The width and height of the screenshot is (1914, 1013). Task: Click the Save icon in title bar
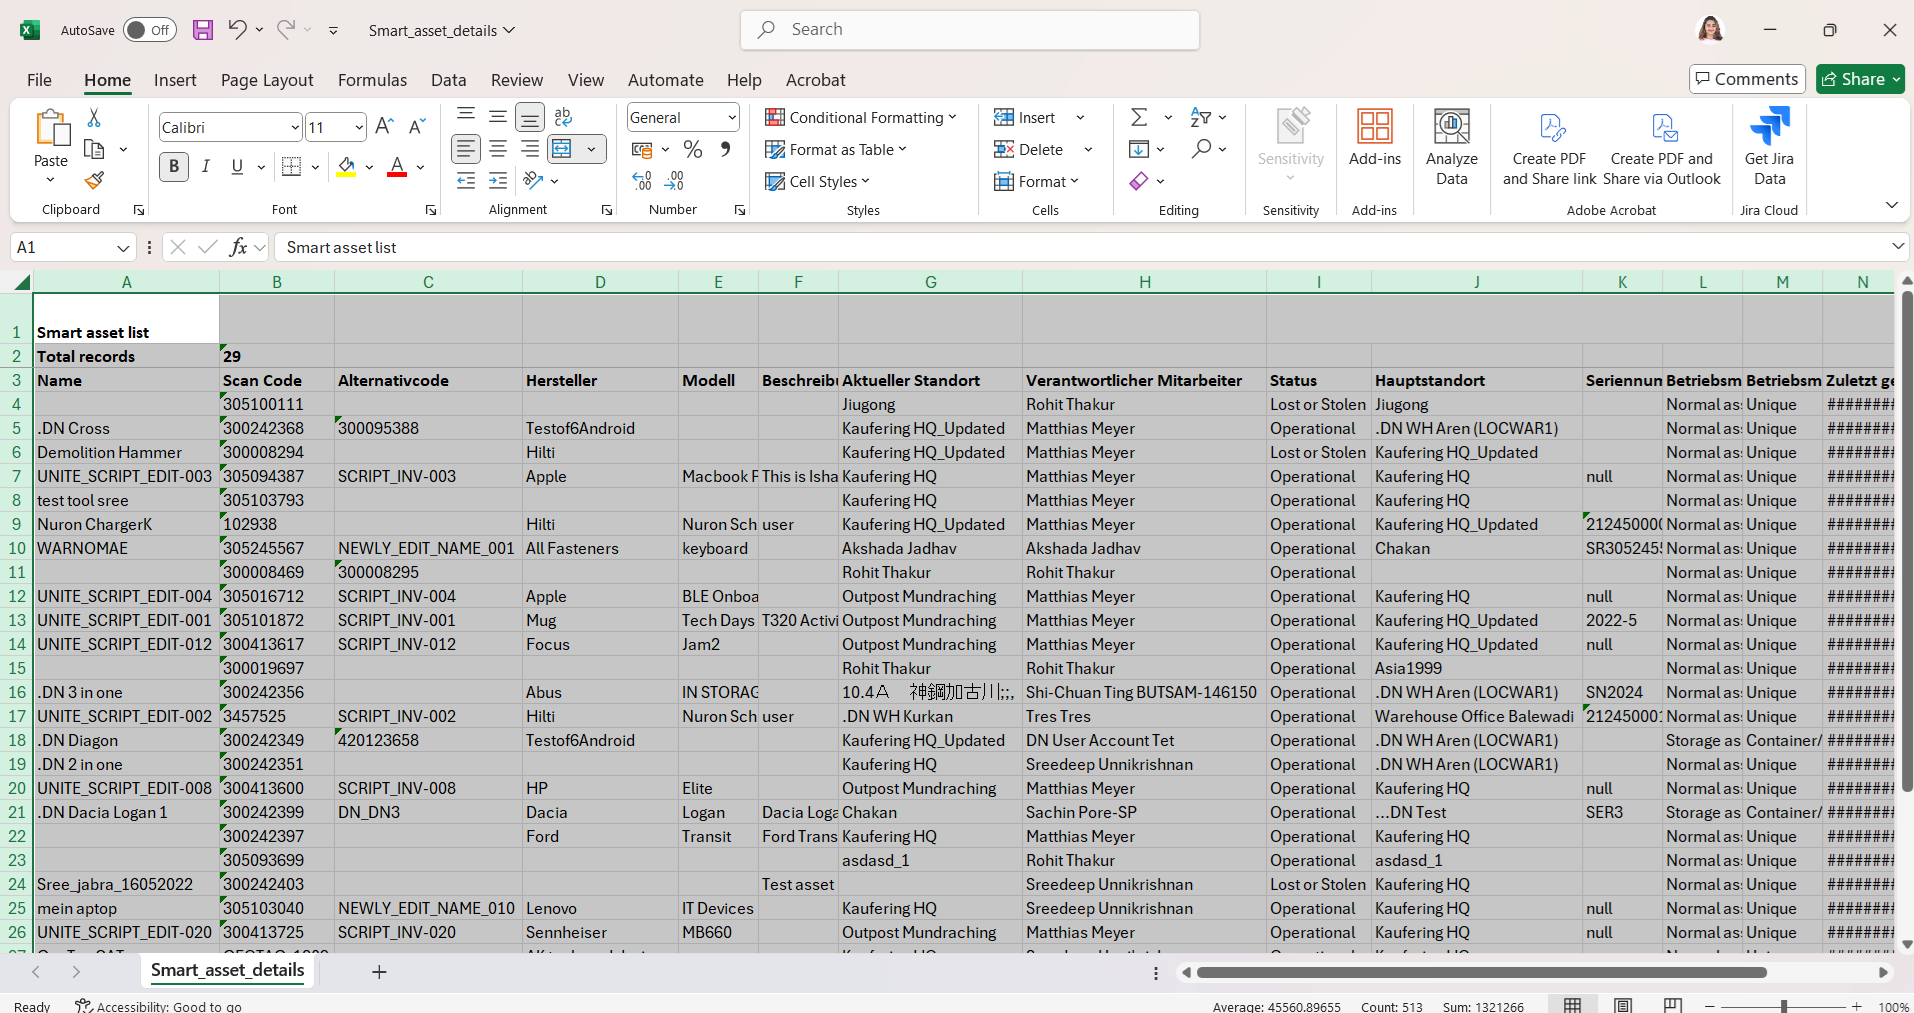click(203, 30)
